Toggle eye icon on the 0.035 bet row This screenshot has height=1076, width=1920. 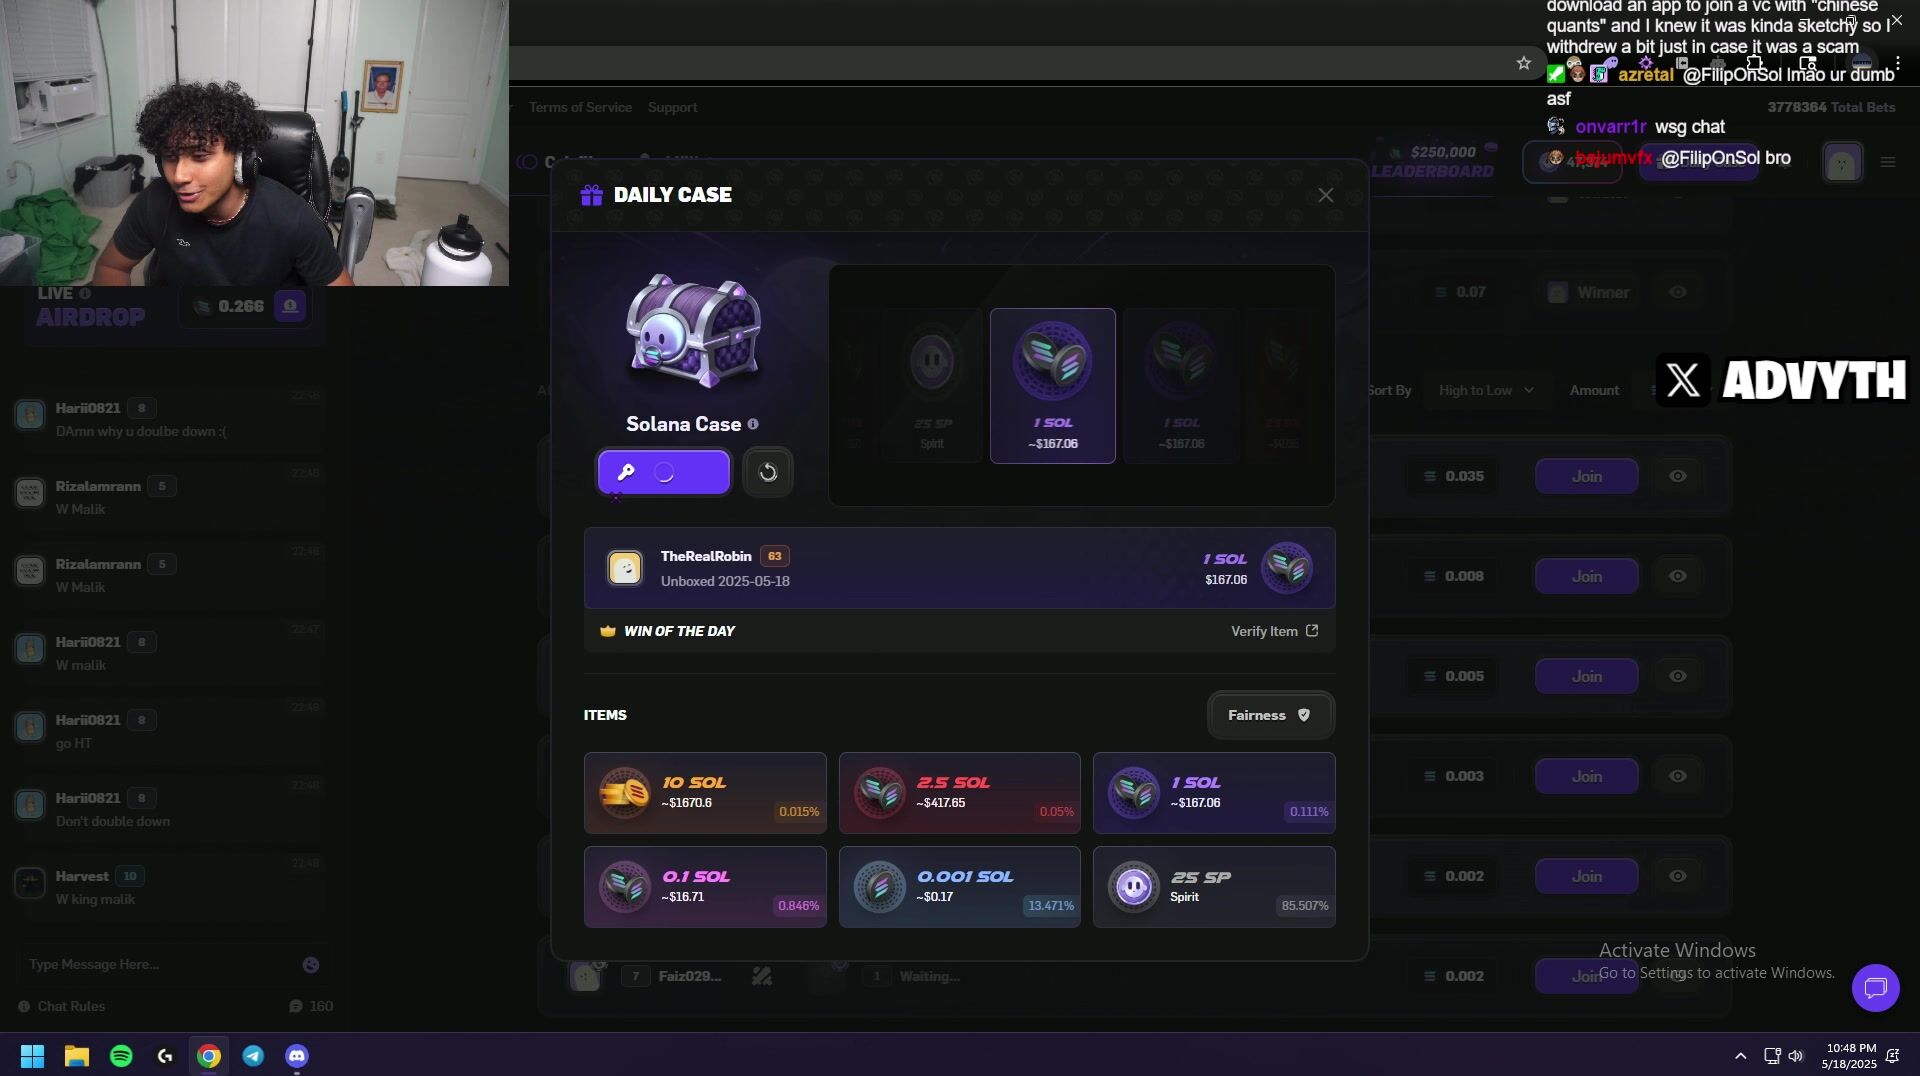pos(1678,476)
